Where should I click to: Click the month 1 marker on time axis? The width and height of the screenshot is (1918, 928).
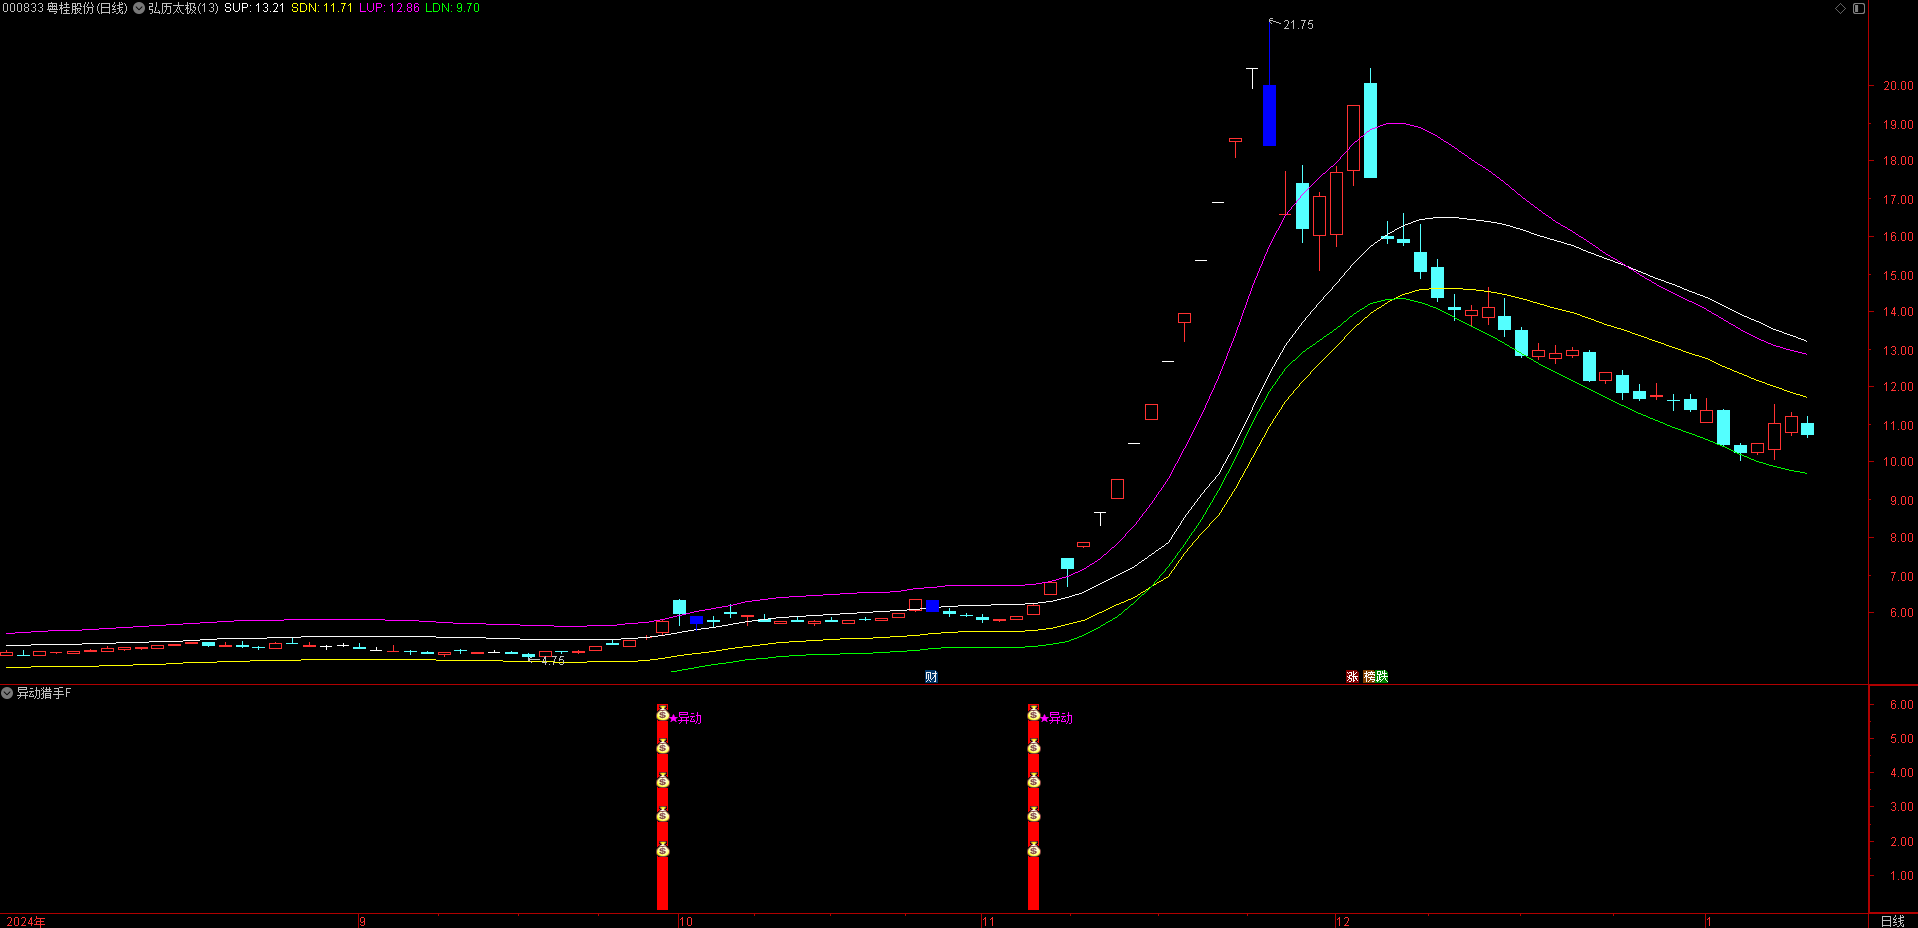tap(1709, 921)
